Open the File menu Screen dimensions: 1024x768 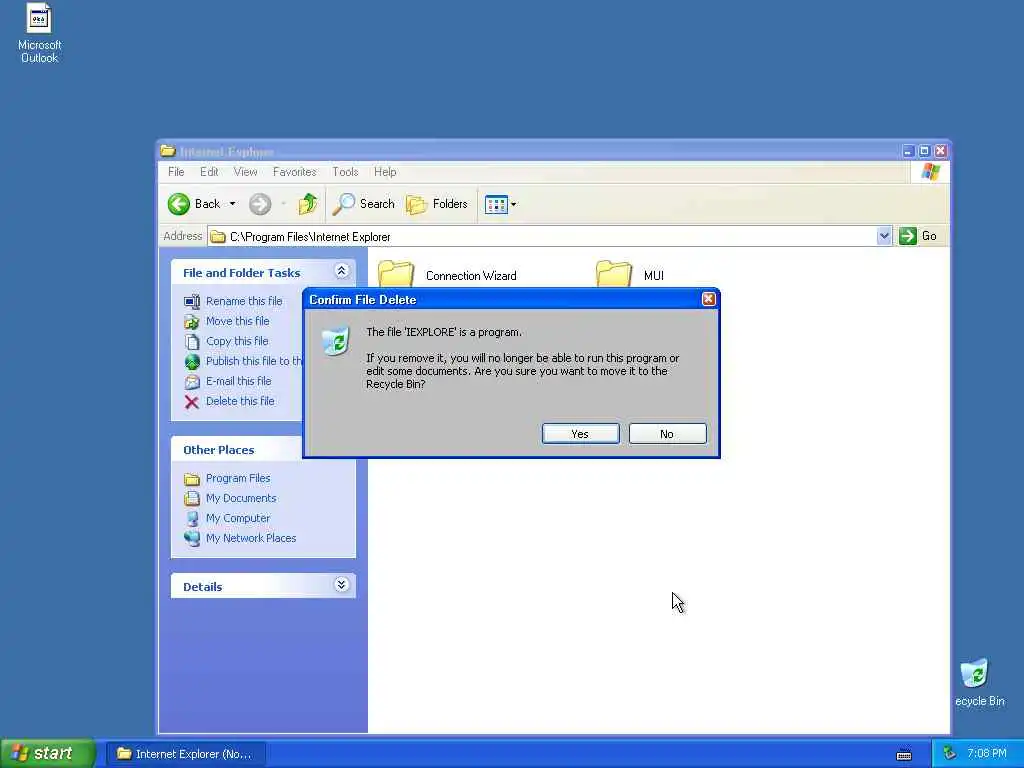point(176,172)
